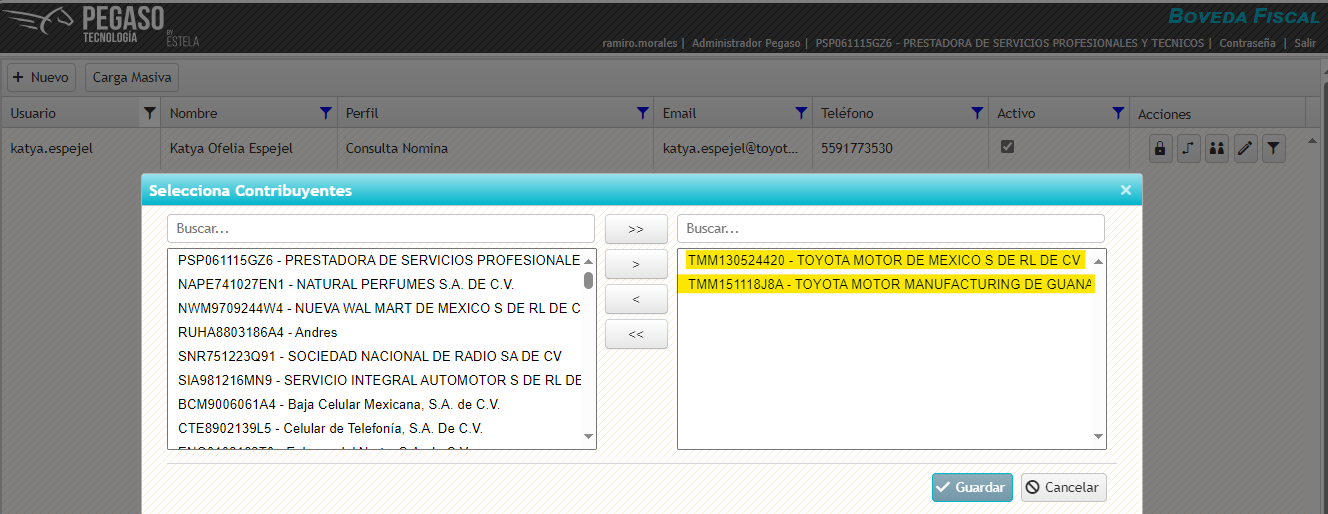This screenshot has width=1328, height=514.
Task: Open the filter on Nombre column
Action: coord(325,113)
